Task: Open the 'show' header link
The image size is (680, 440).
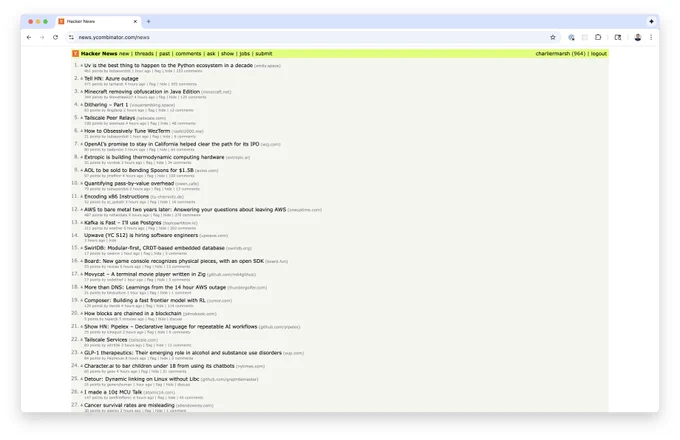Action: pos(227,54)
